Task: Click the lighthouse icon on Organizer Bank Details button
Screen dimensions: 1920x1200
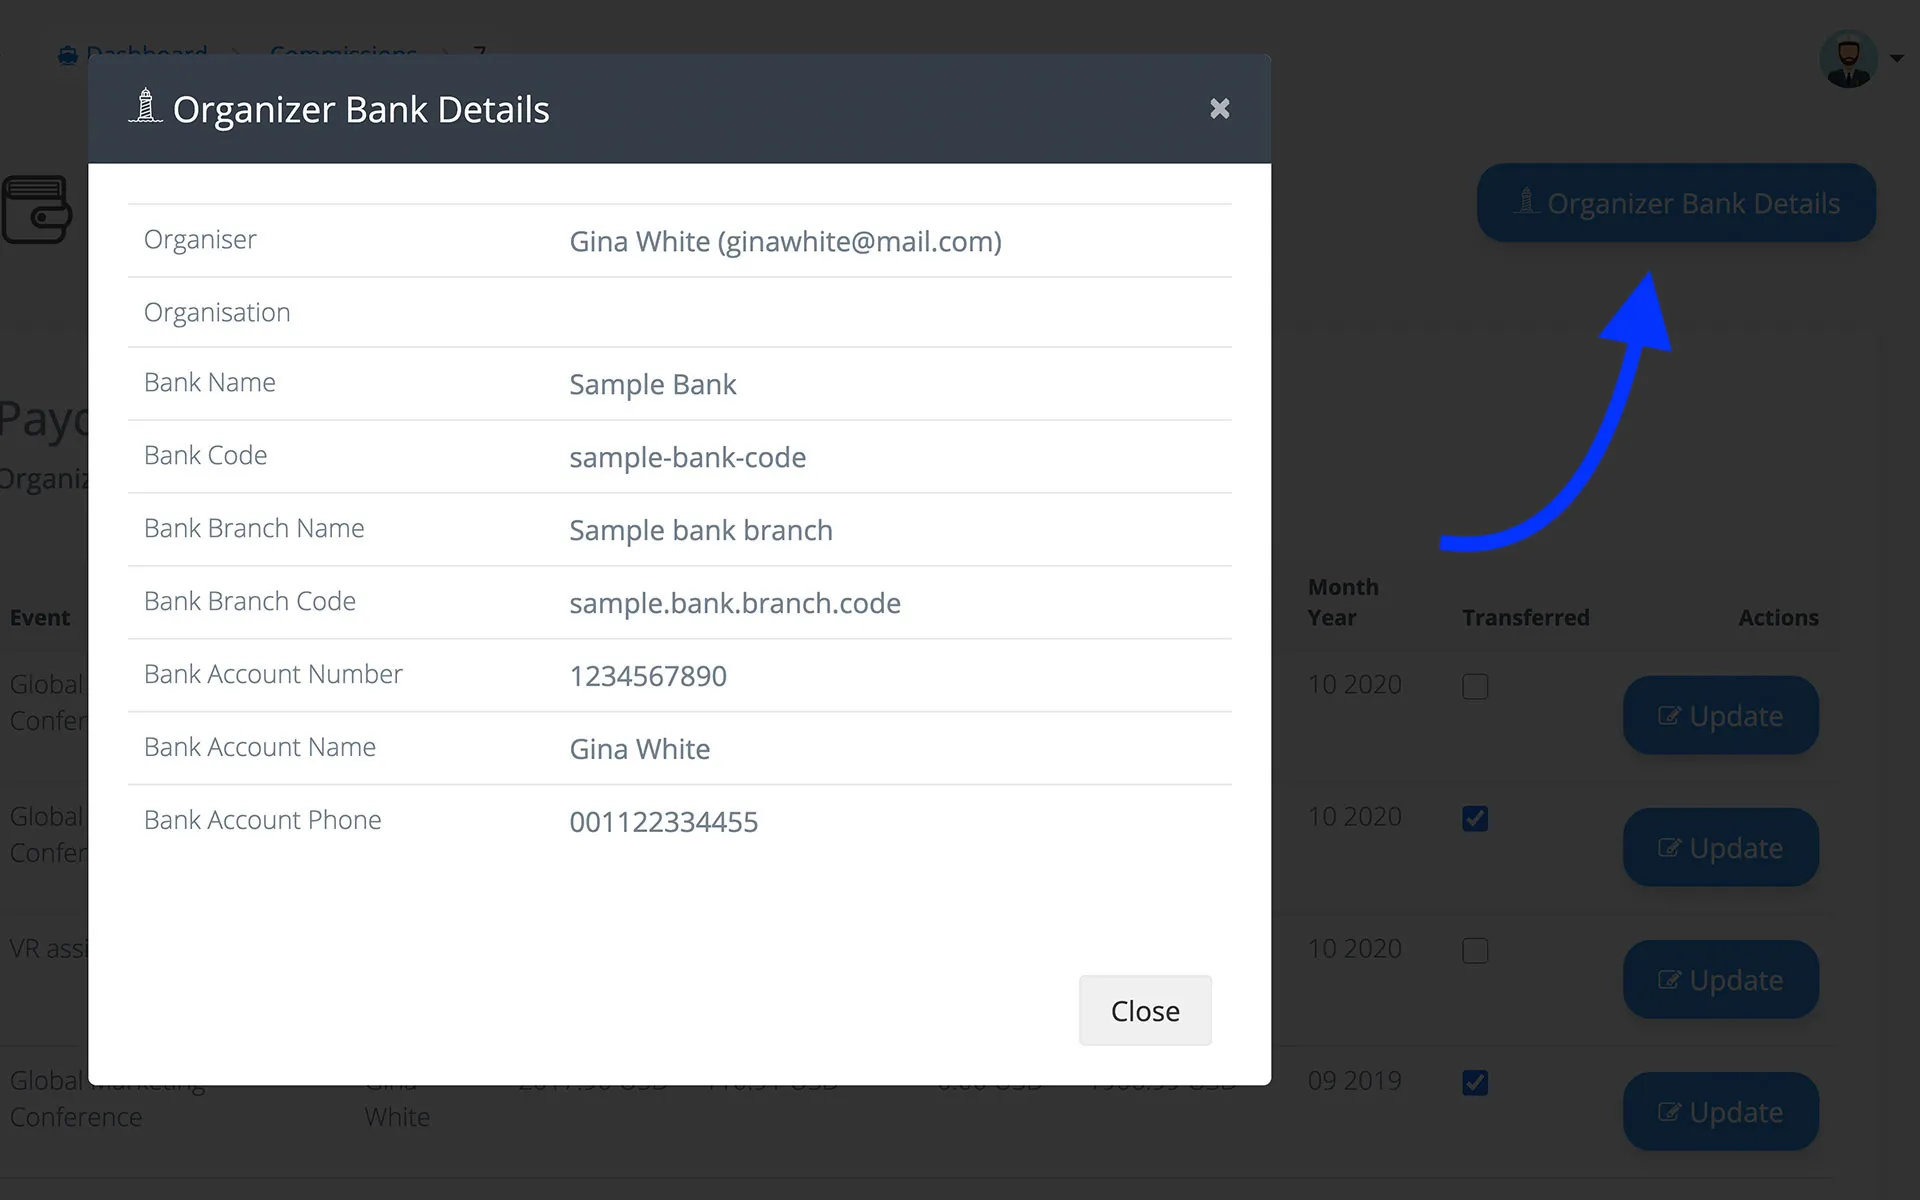Action: (1525, 202)
